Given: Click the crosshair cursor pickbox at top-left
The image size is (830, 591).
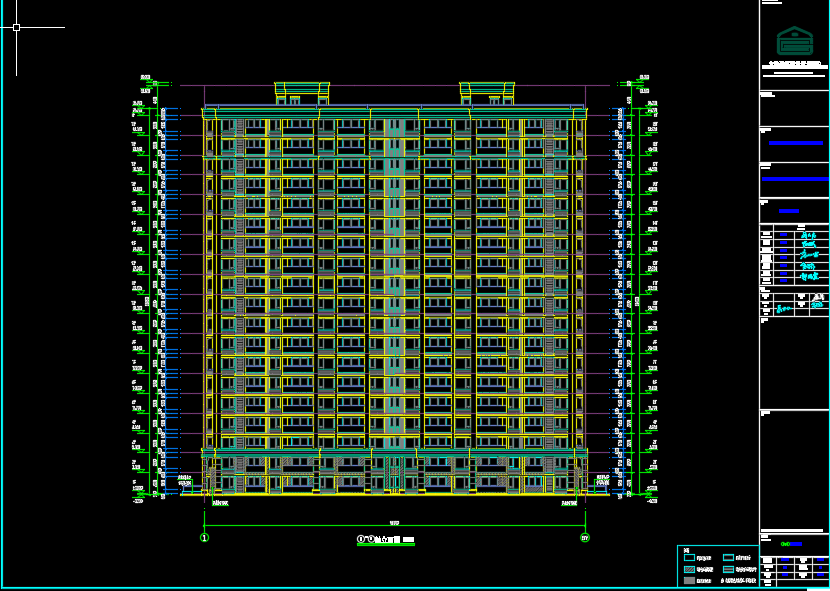Looking at the screenshot, I should click(x=16, y=28).
